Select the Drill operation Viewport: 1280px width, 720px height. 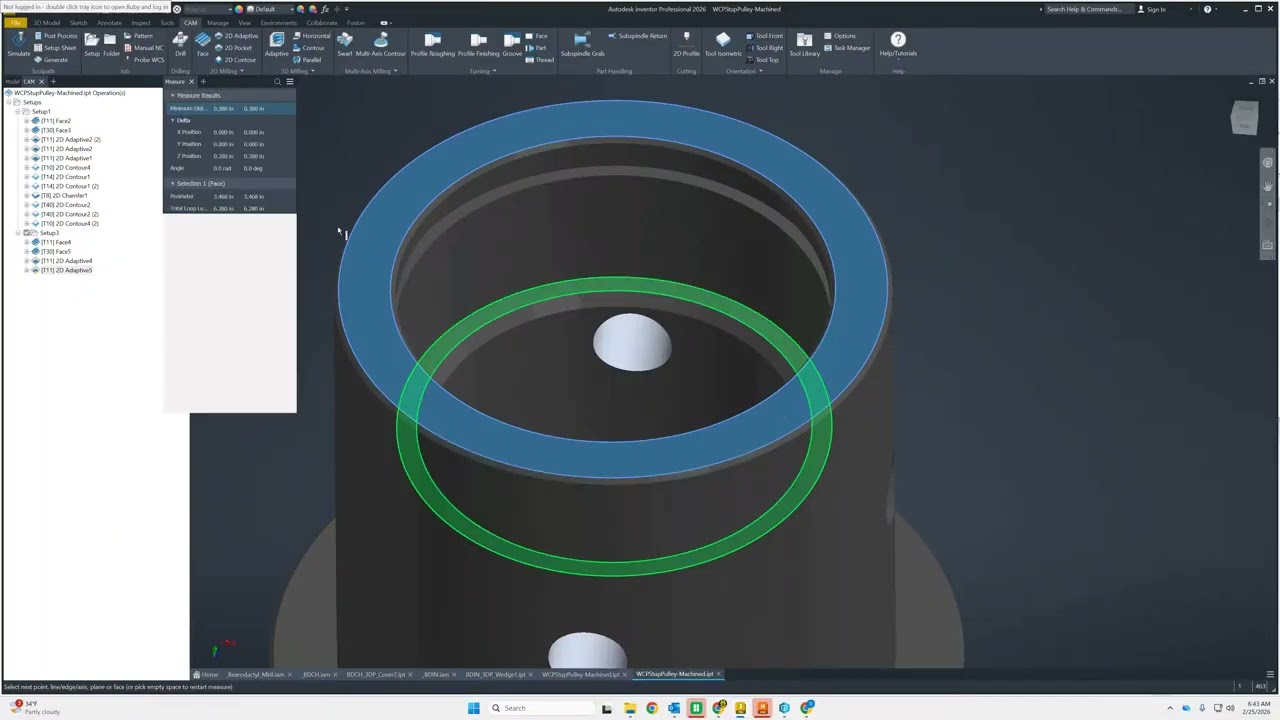180,43
